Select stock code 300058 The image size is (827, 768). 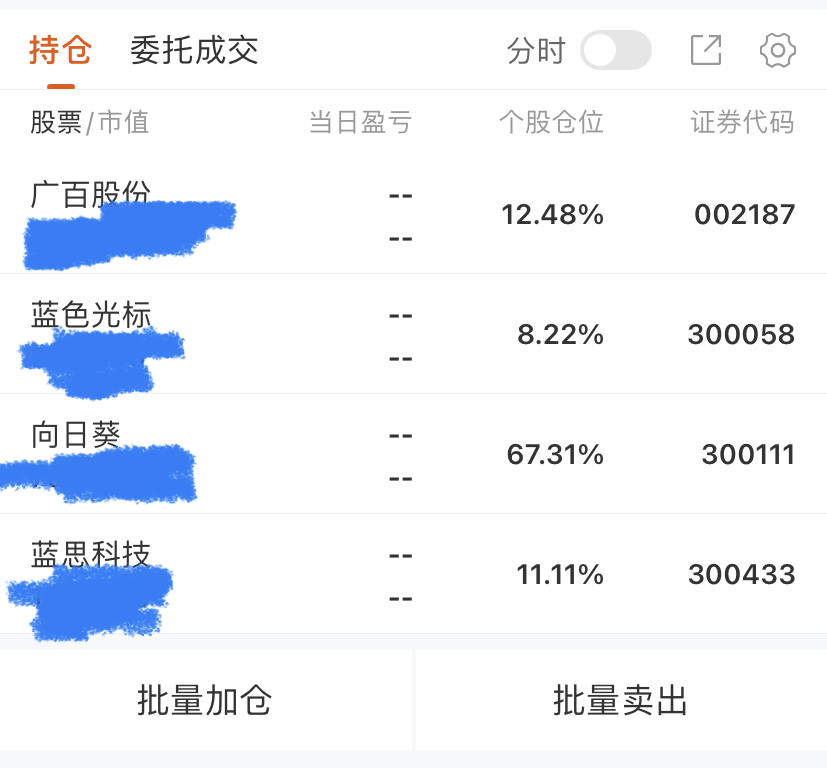coord(741,334)
